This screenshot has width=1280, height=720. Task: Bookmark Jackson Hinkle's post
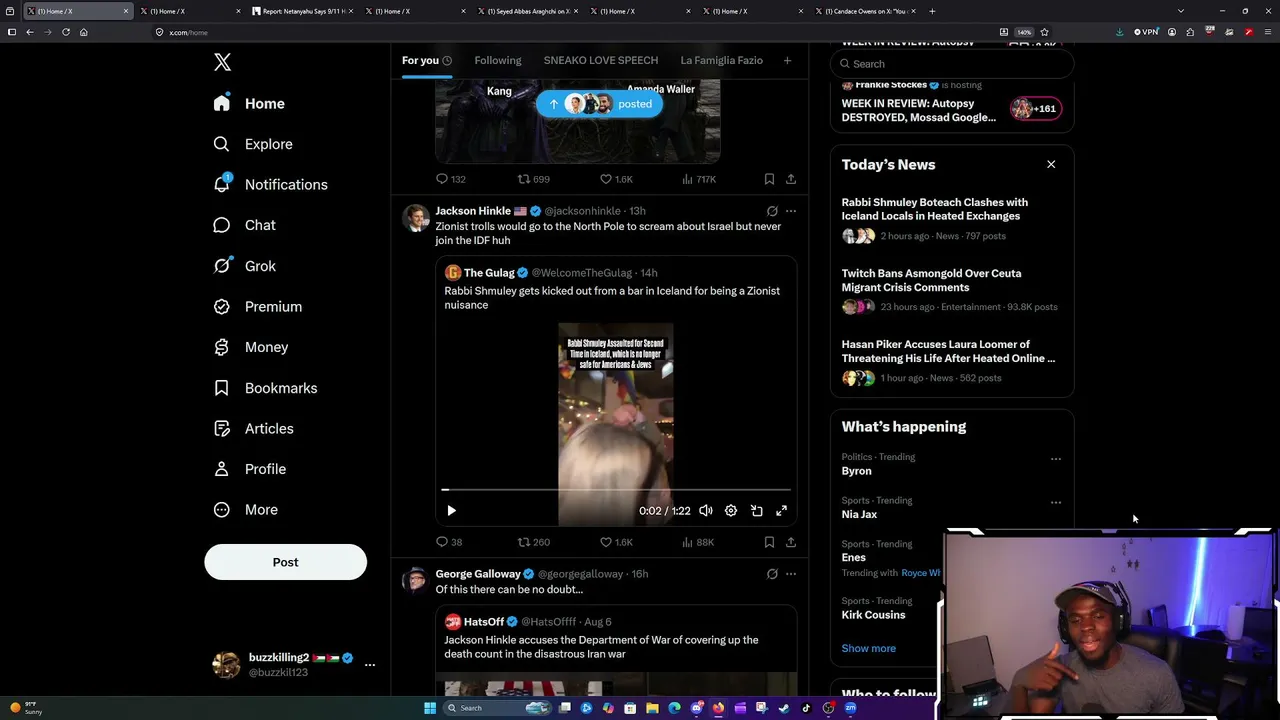769,542
